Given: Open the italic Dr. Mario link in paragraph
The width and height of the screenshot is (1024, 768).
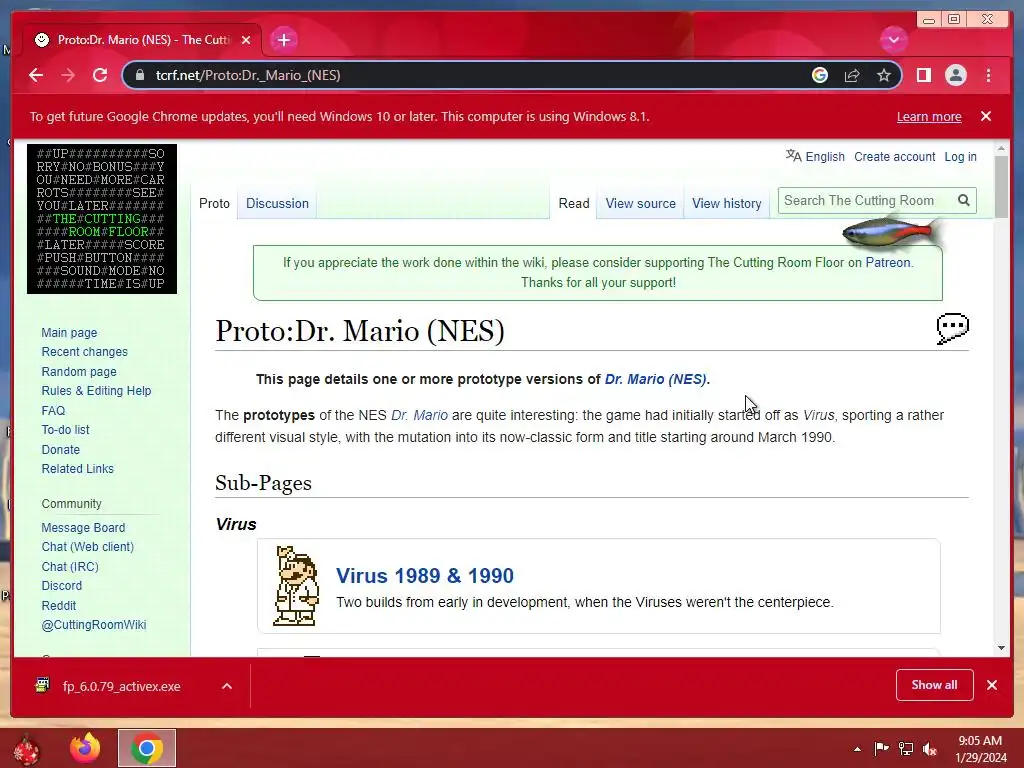Looking at the screenshot, I should [419, 415].
